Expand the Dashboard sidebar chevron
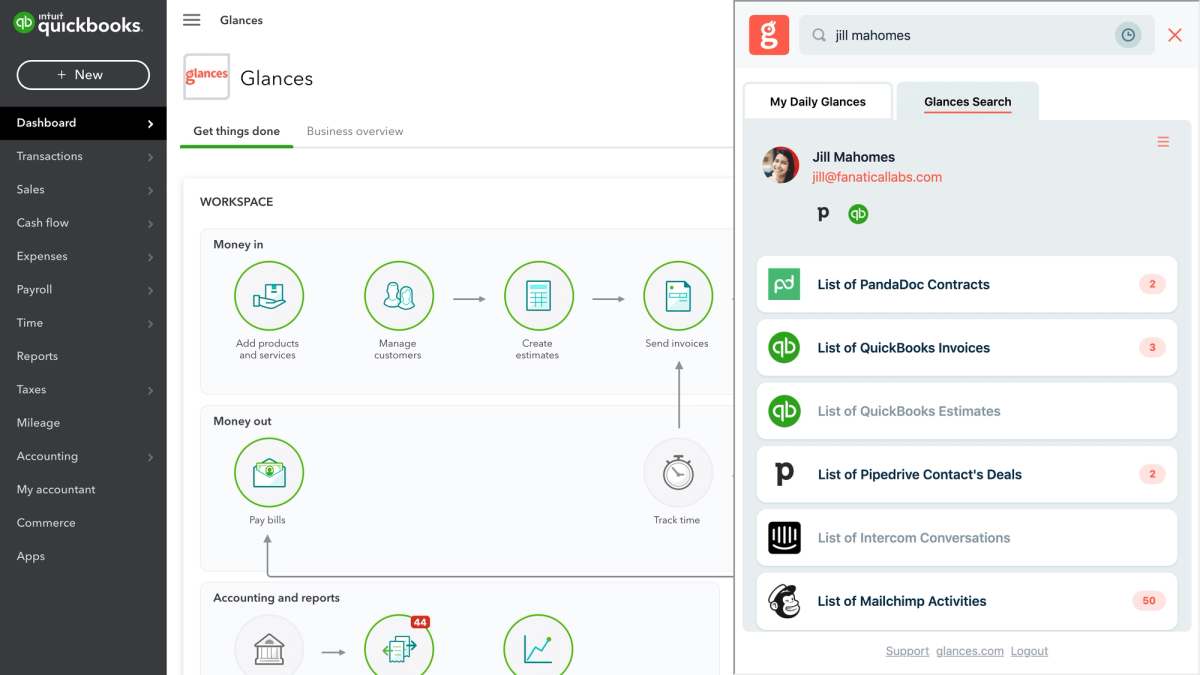The image size is (1200, 675). [151, 124]
